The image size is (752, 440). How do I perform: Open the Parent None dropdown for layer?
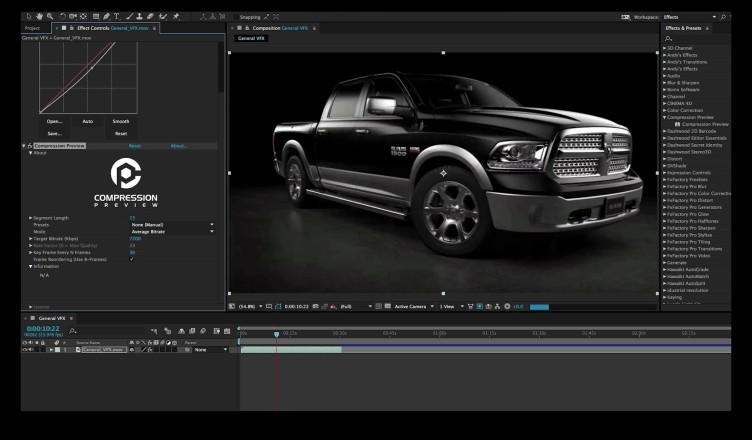211,350
